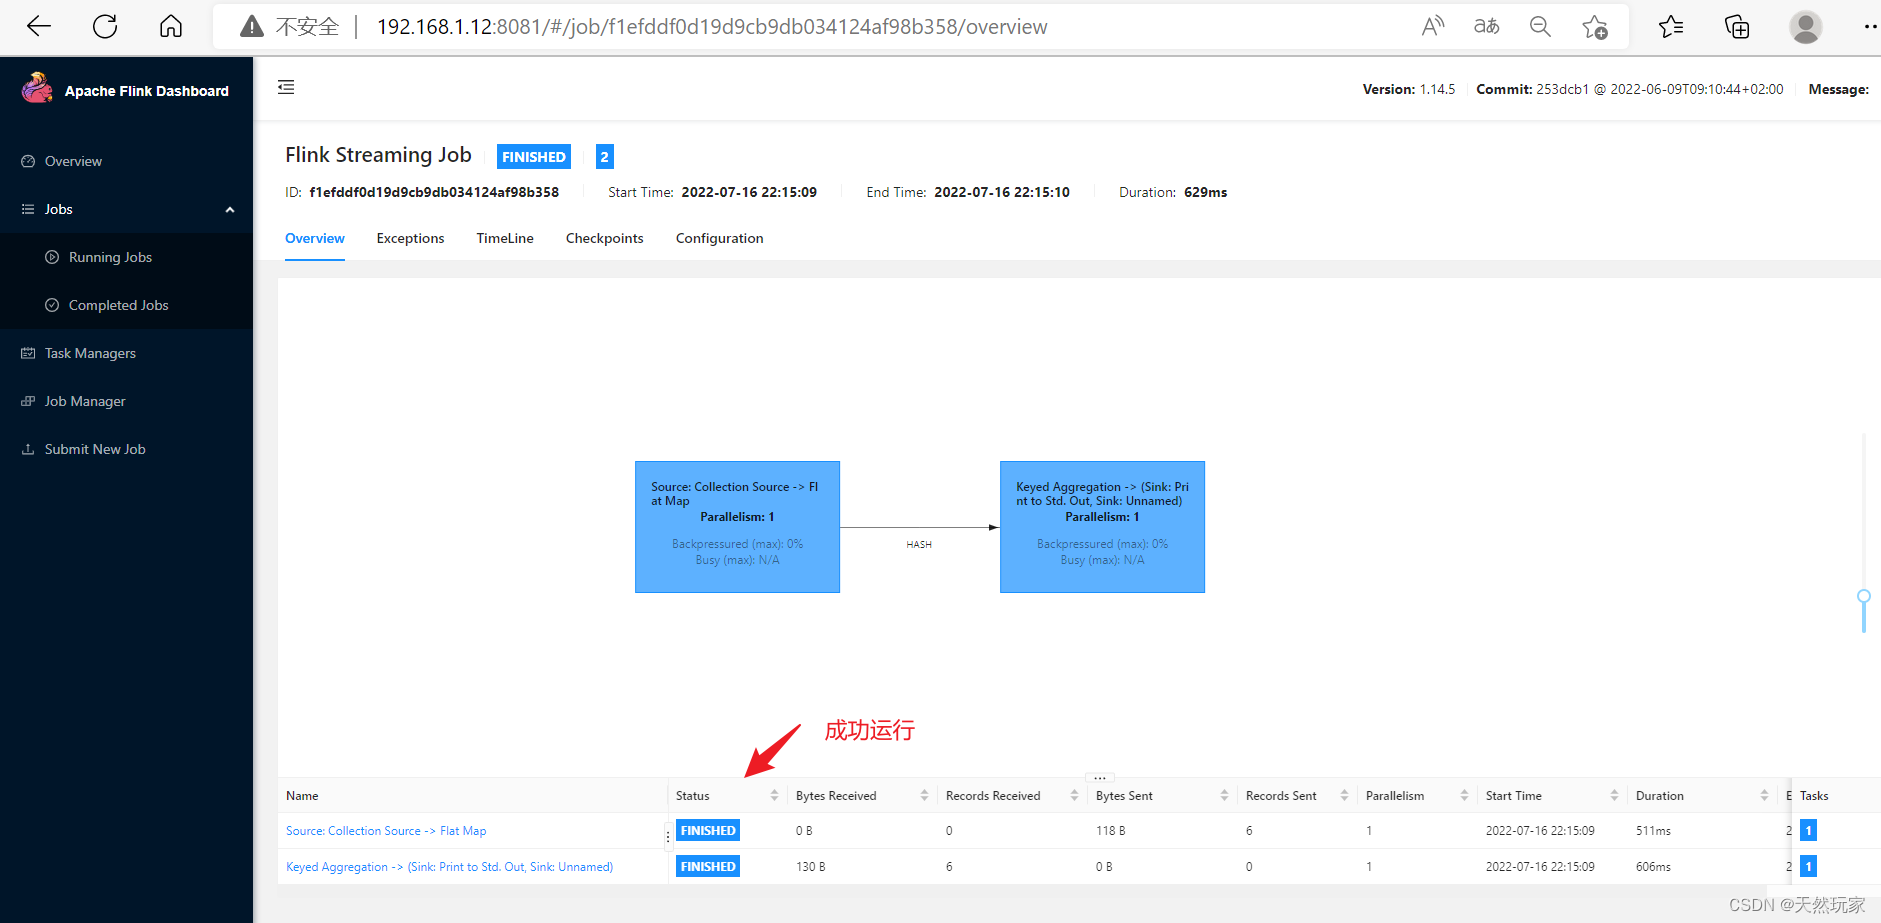This screenshot has width=1881, height=923.
Task: Open the Keyed Aggregation sink vertex link
Action: pos(449,867)
